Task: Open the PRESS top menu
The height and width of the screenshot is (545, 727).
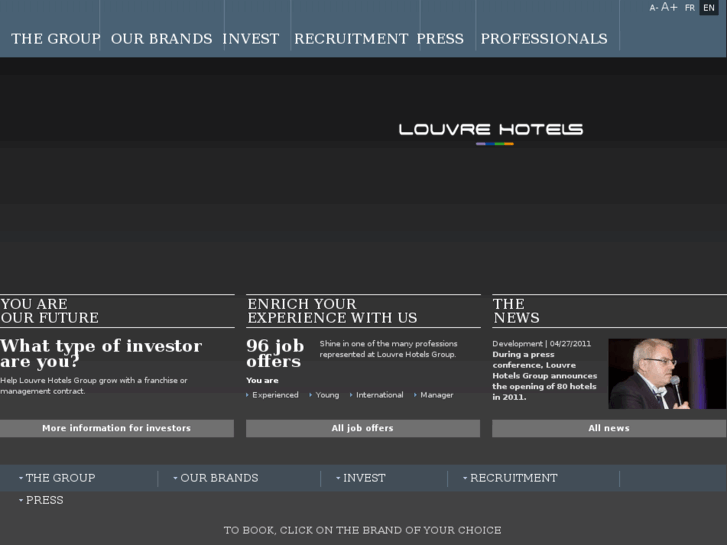Action: [440, 38]
